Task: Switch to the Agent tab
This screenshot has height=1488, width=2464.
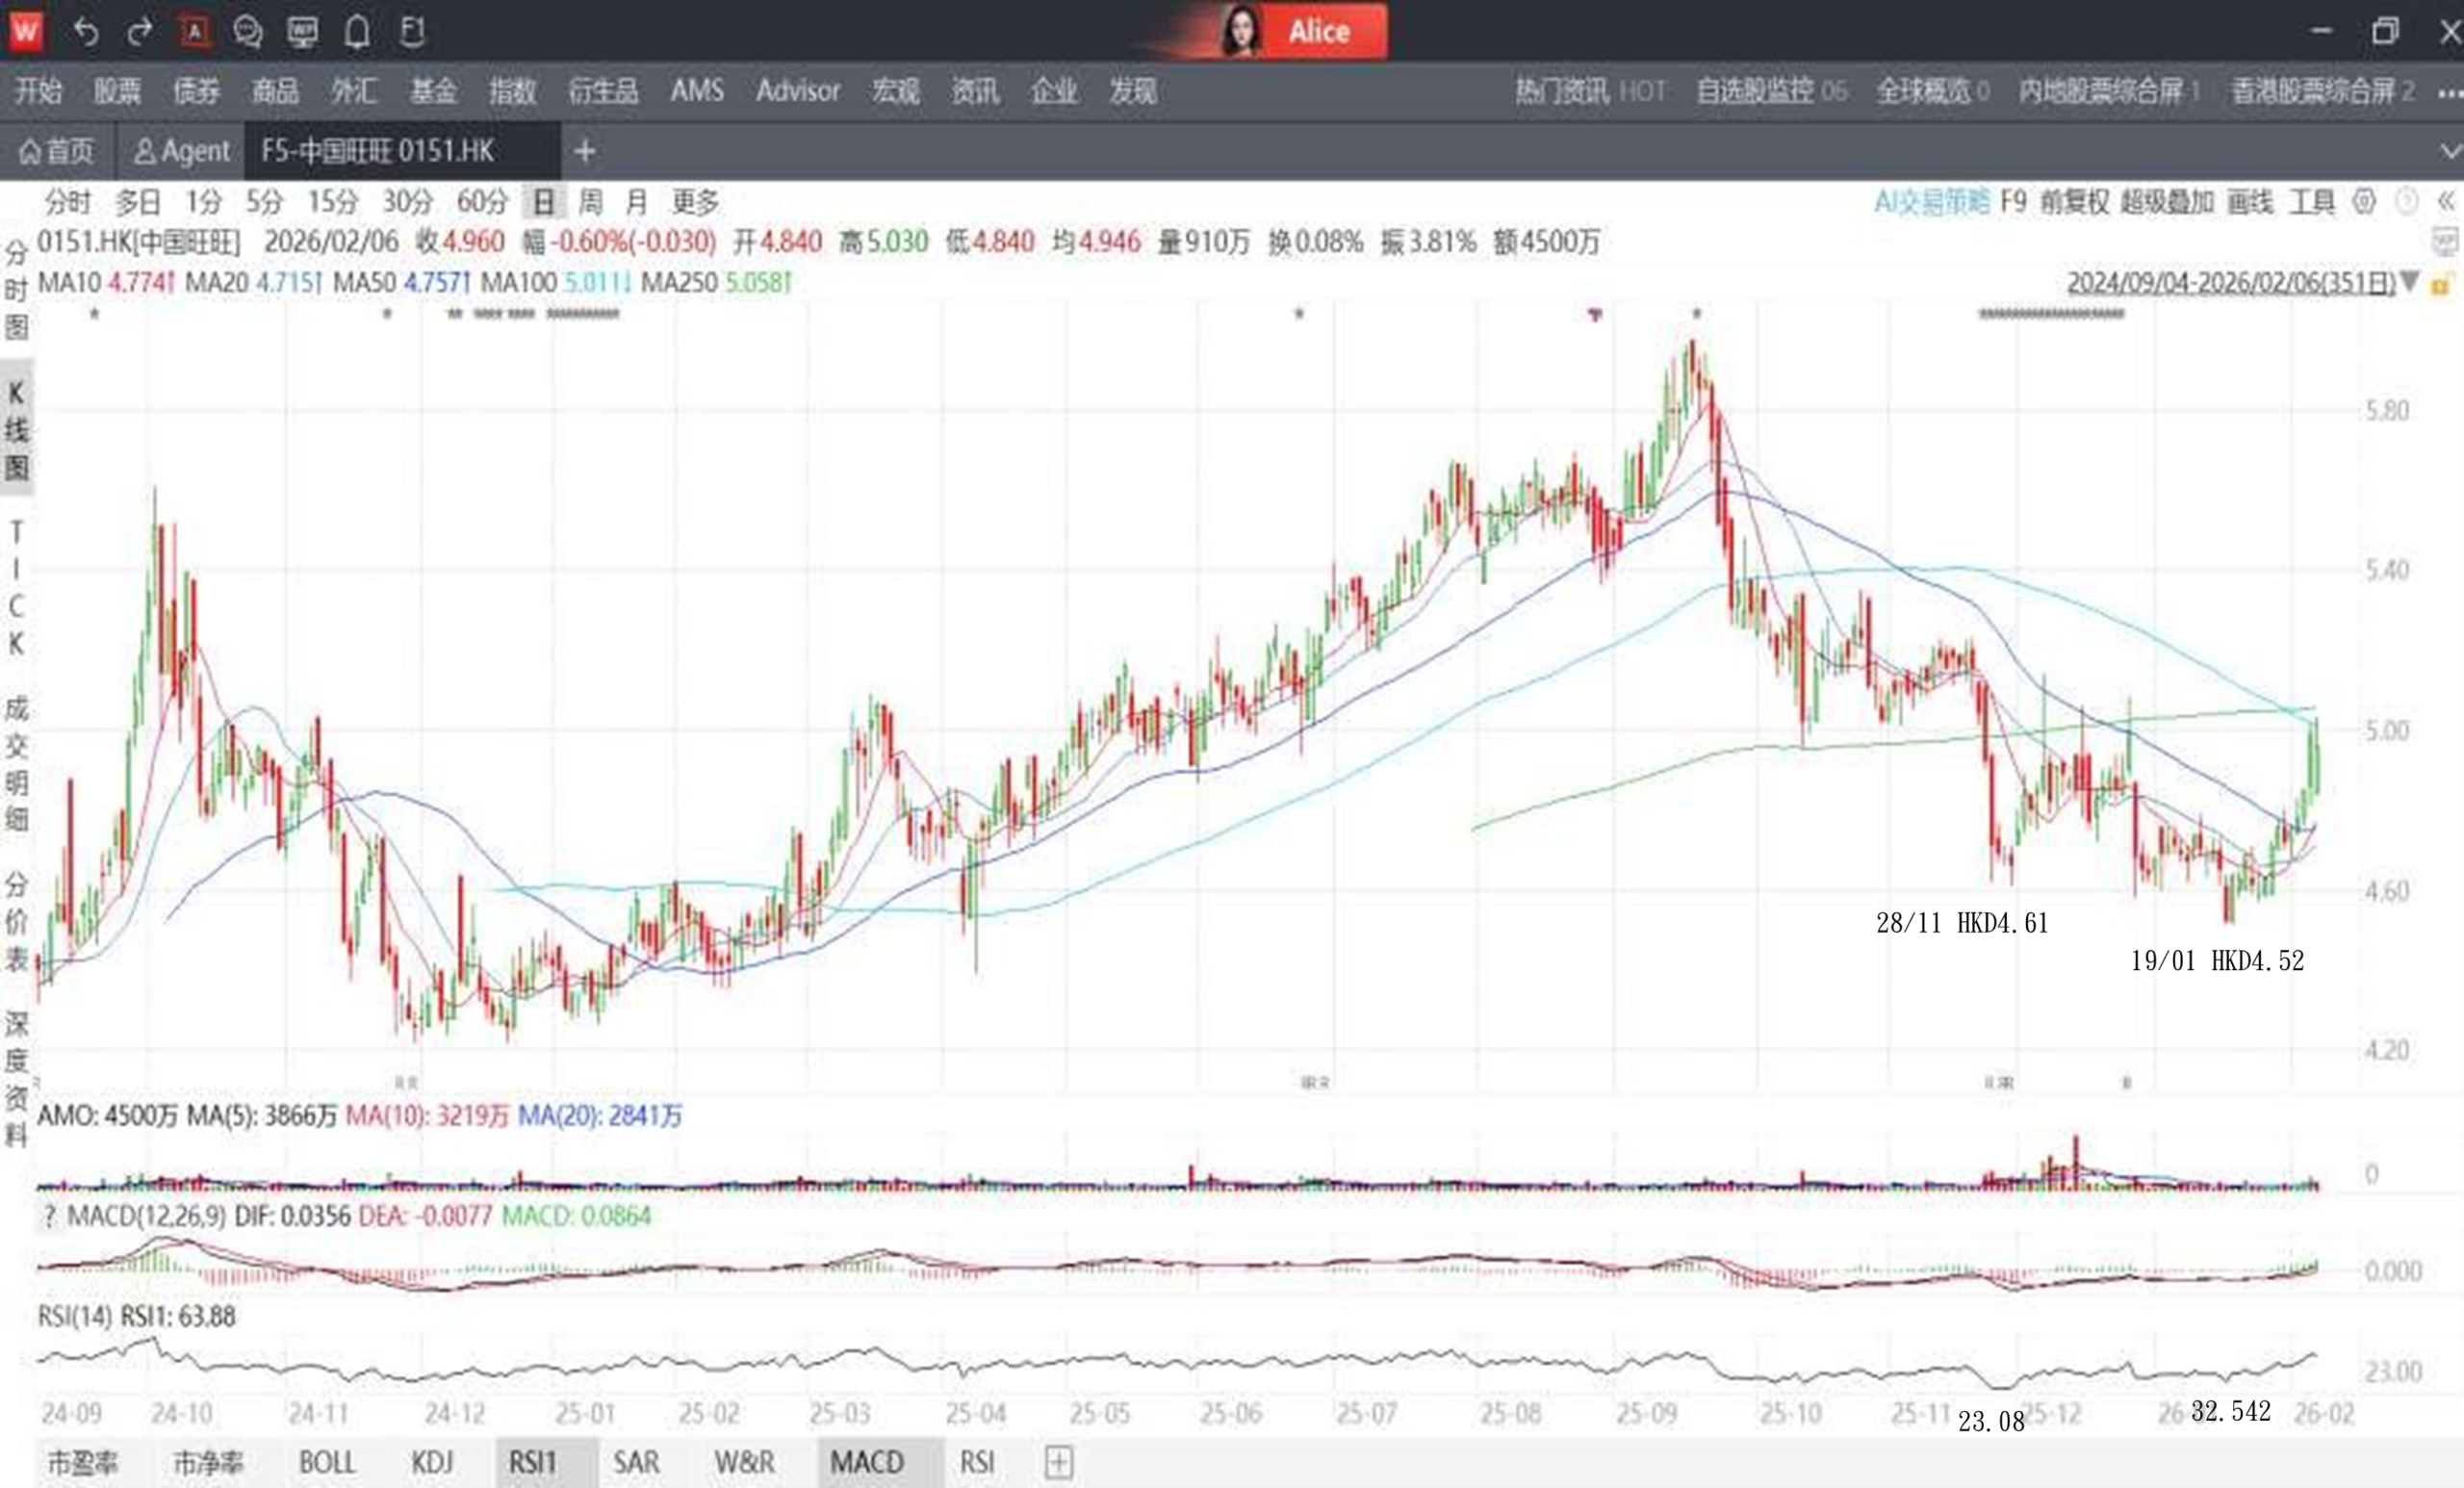Action: [x=182, y=152]
